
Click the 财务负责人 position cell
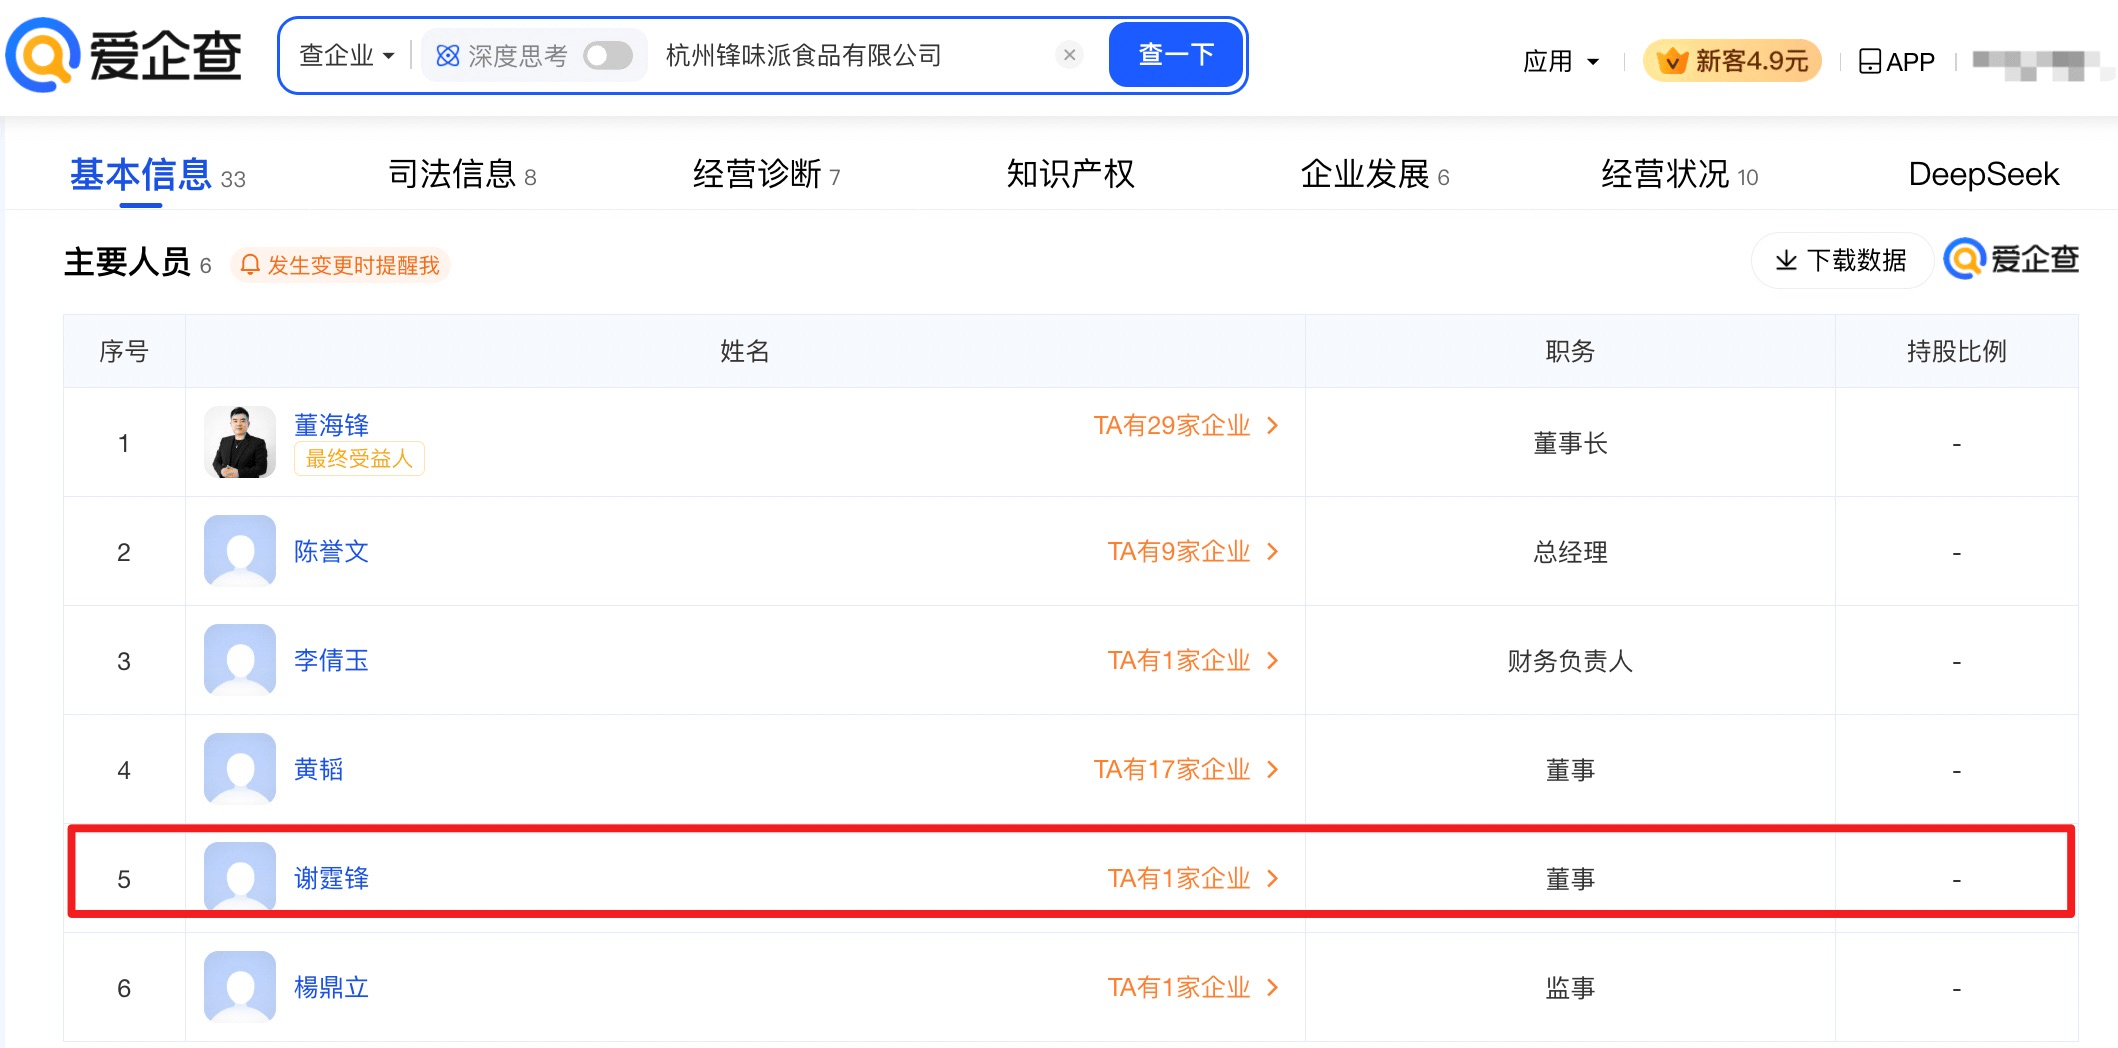[1570, 661]
